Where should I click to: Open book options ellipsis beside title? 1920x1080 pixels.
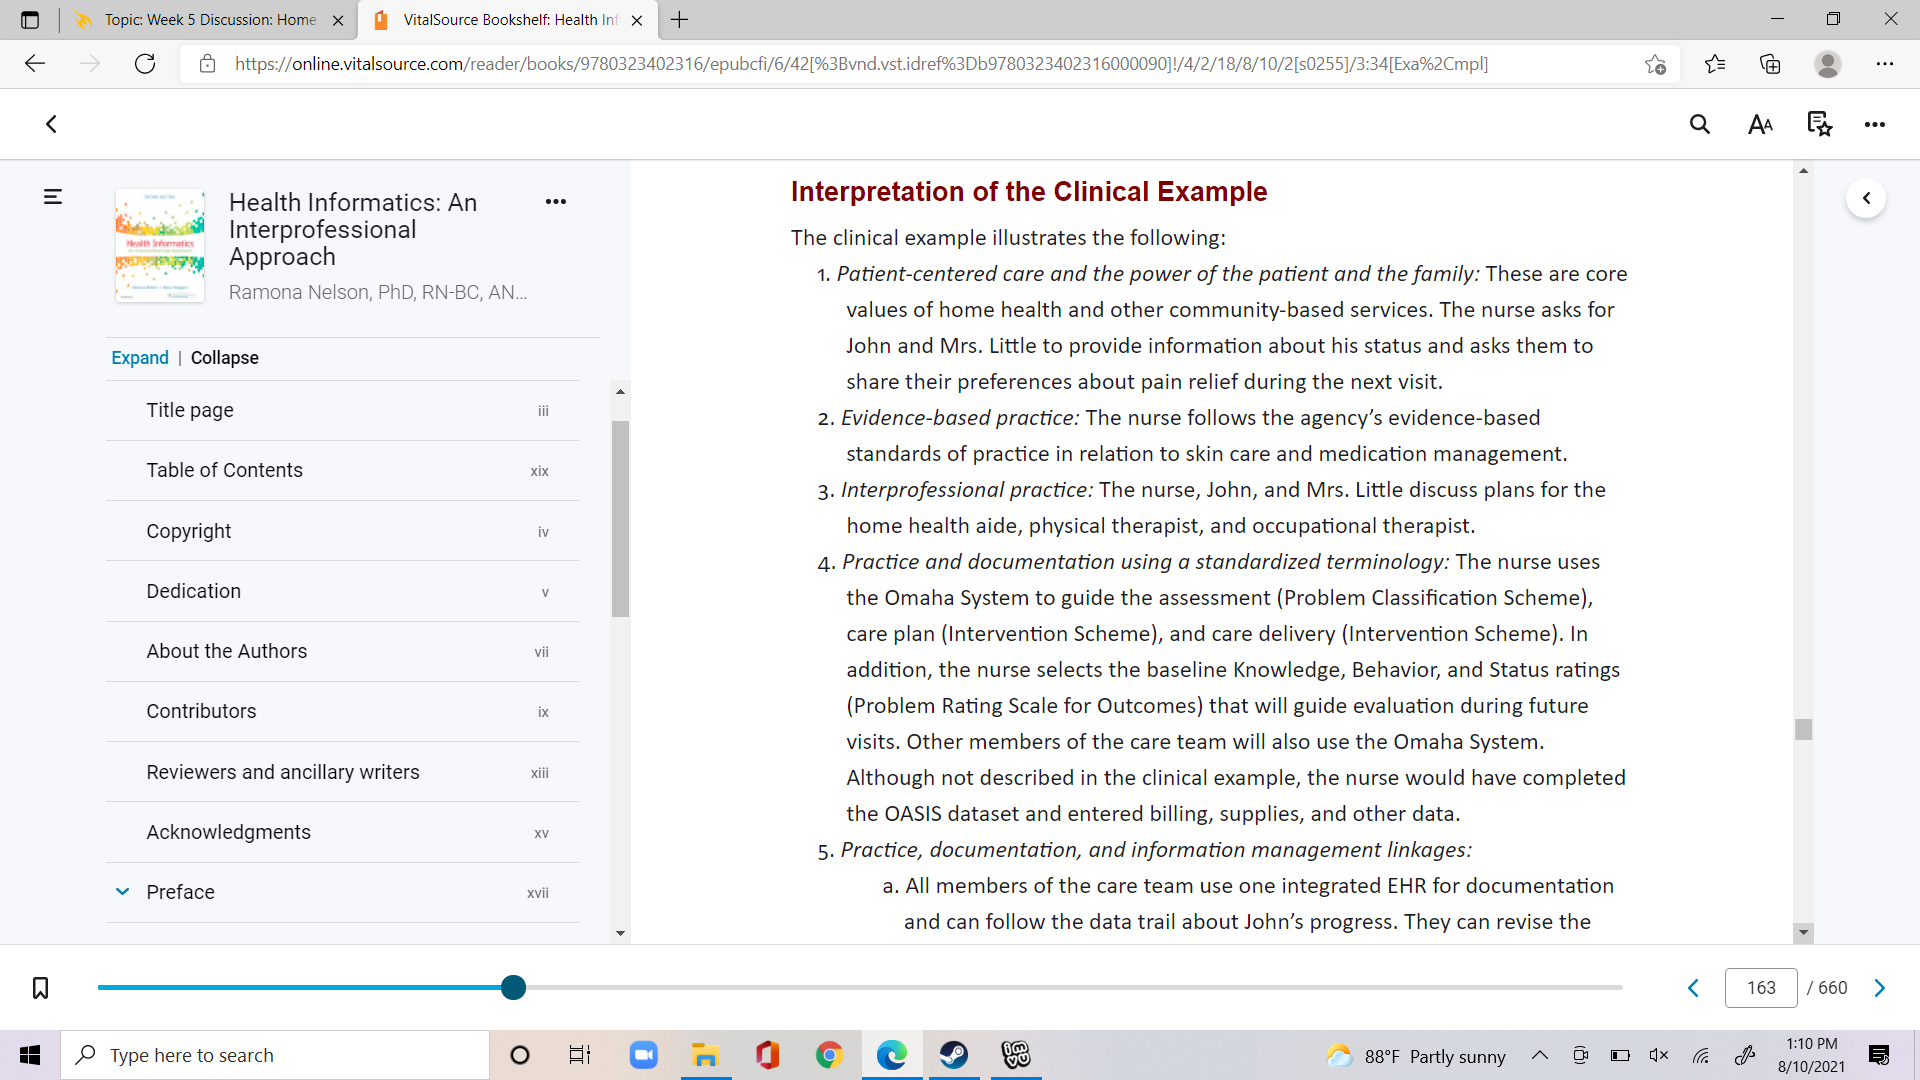tap(556, 202)
